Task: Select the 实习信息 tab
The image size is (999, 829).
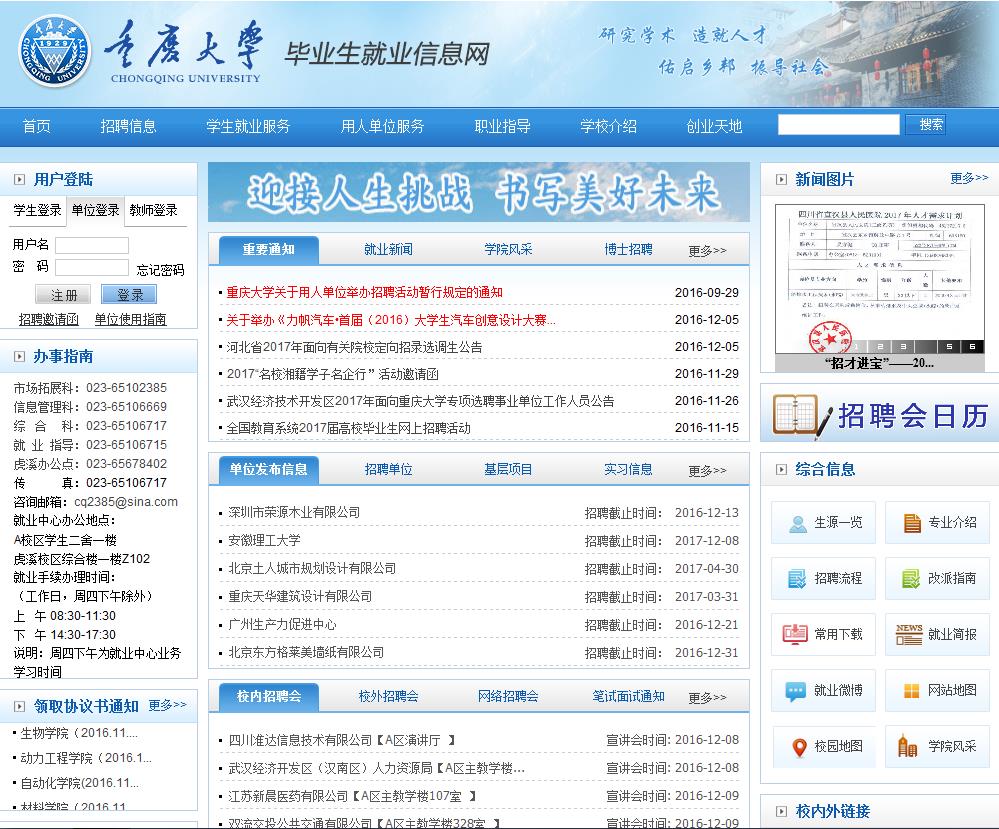Action: point(628,470)
